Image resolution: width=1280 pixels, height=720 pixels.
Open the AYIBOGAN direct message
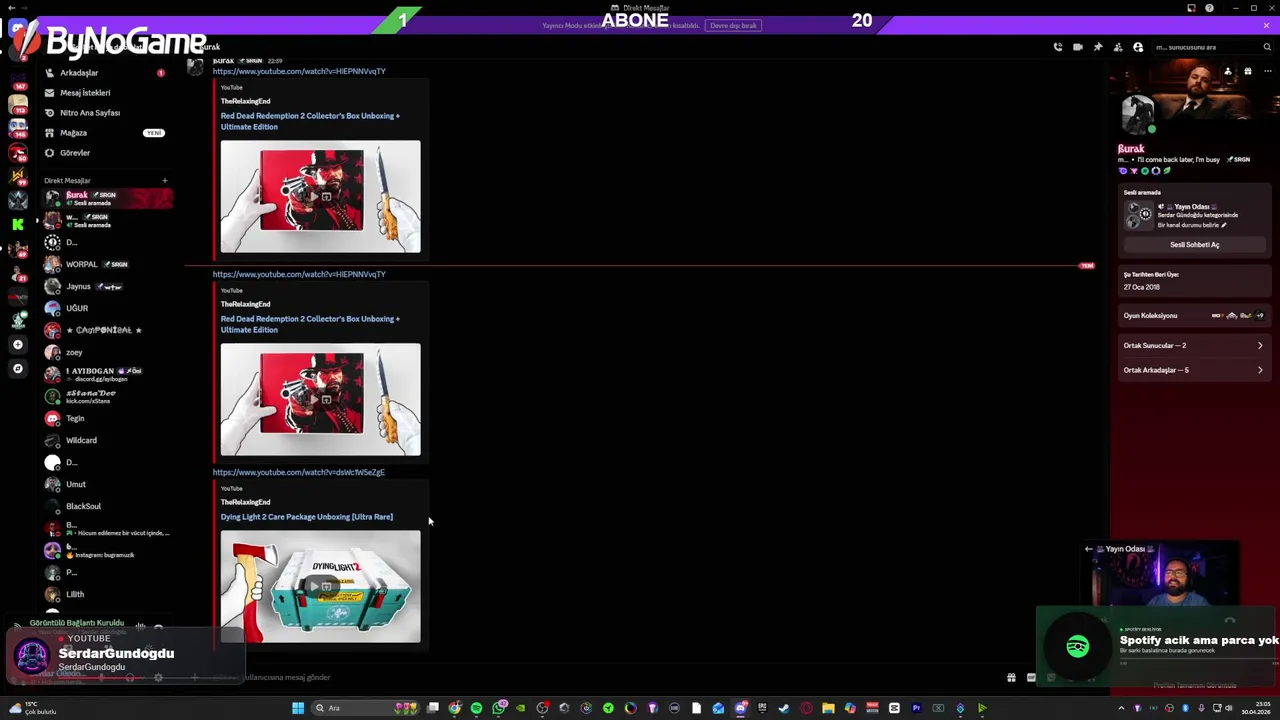pos(105,374)
